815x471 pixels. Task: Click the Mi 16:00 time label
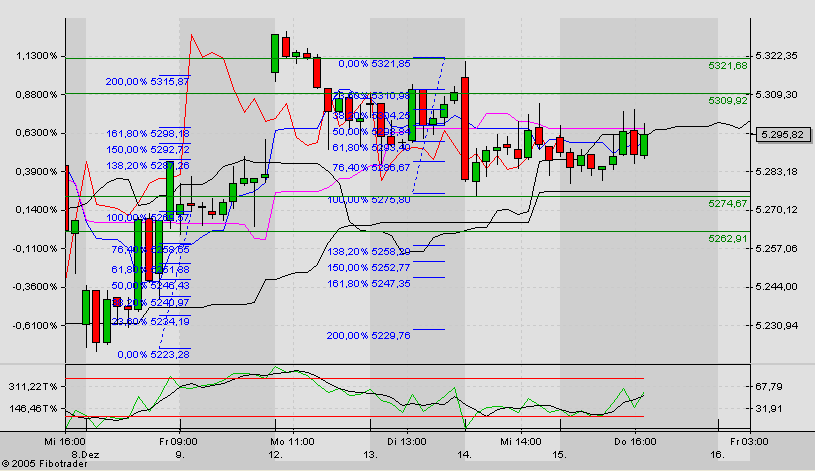(65, 442)
